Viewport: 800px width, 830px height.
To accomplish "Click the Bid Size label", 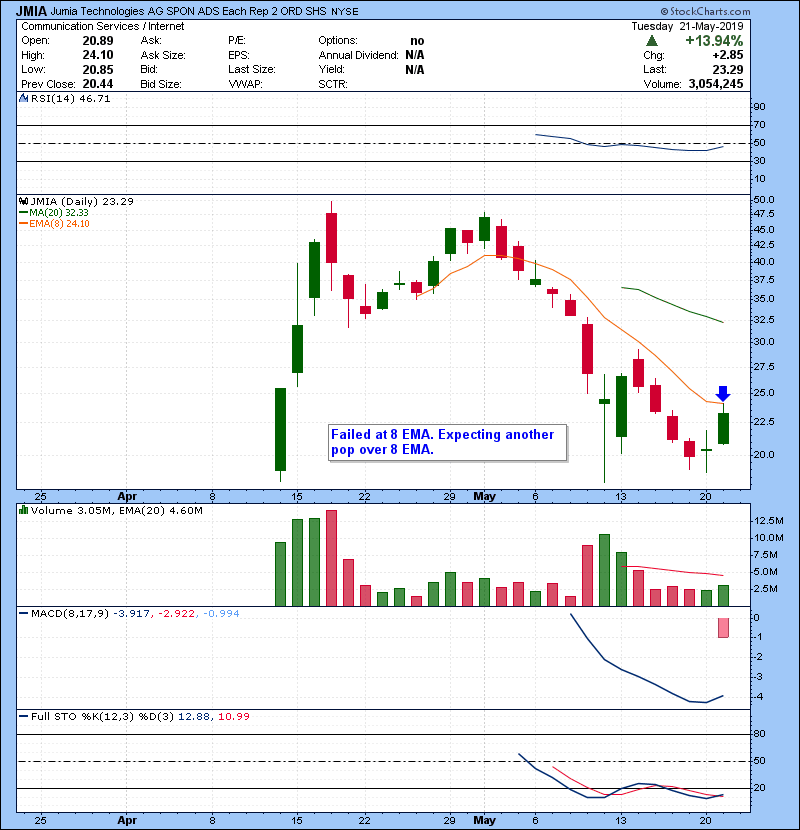I will click(x=161, y=84).
